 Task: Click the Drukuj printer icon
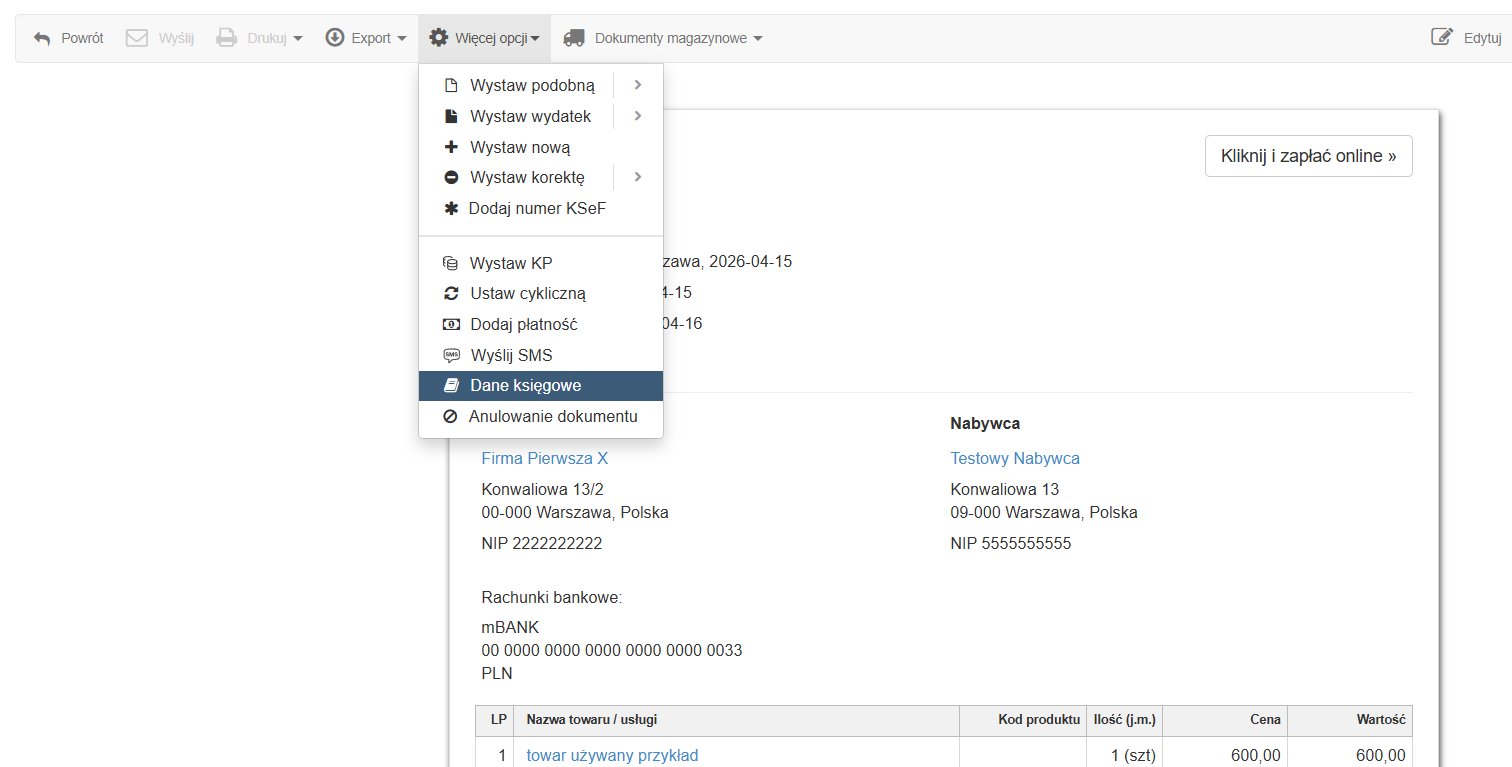pos(227,38)
